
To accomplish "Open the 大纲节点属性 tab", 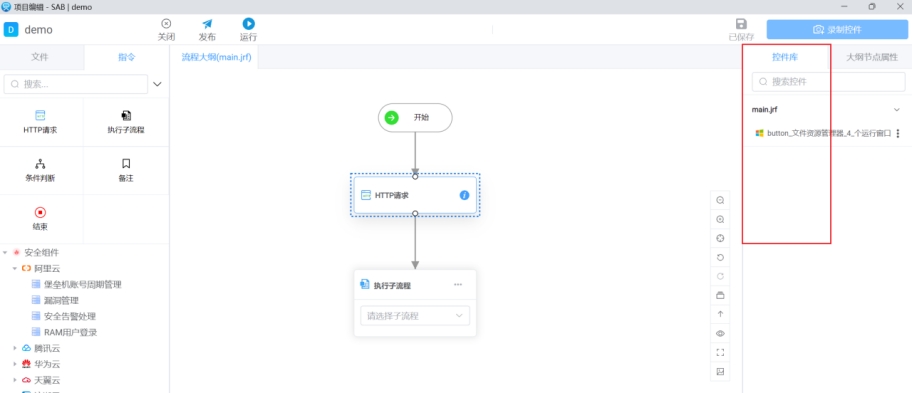I will click(872, 57).
